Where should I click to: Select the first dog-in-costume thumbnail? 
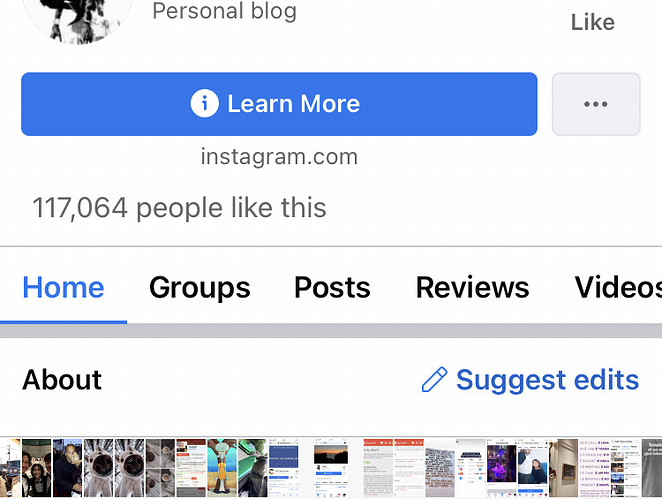click(x=98, y=468)
